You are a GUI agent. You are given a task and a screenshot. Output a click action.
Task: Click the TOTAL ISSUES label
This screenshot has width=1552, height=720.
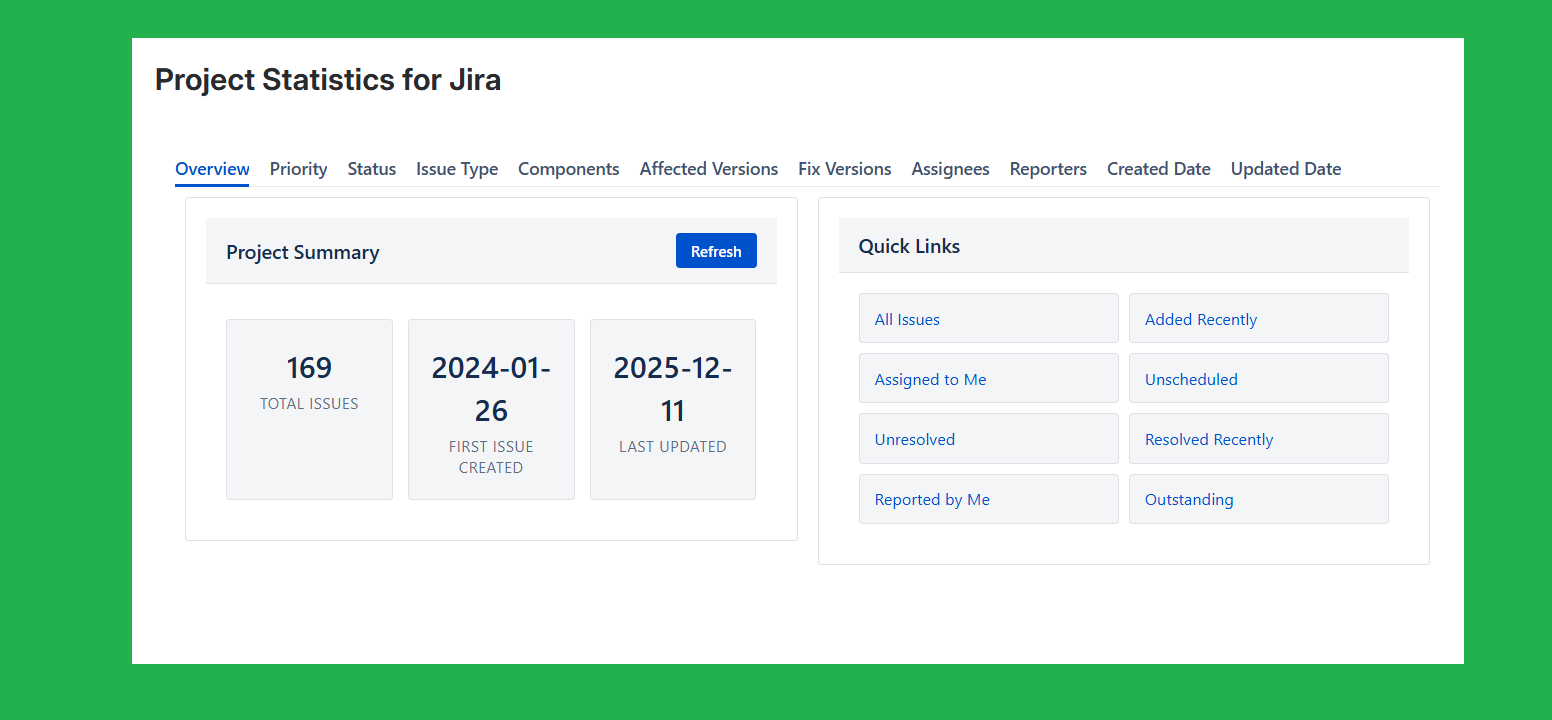point(309,404)
